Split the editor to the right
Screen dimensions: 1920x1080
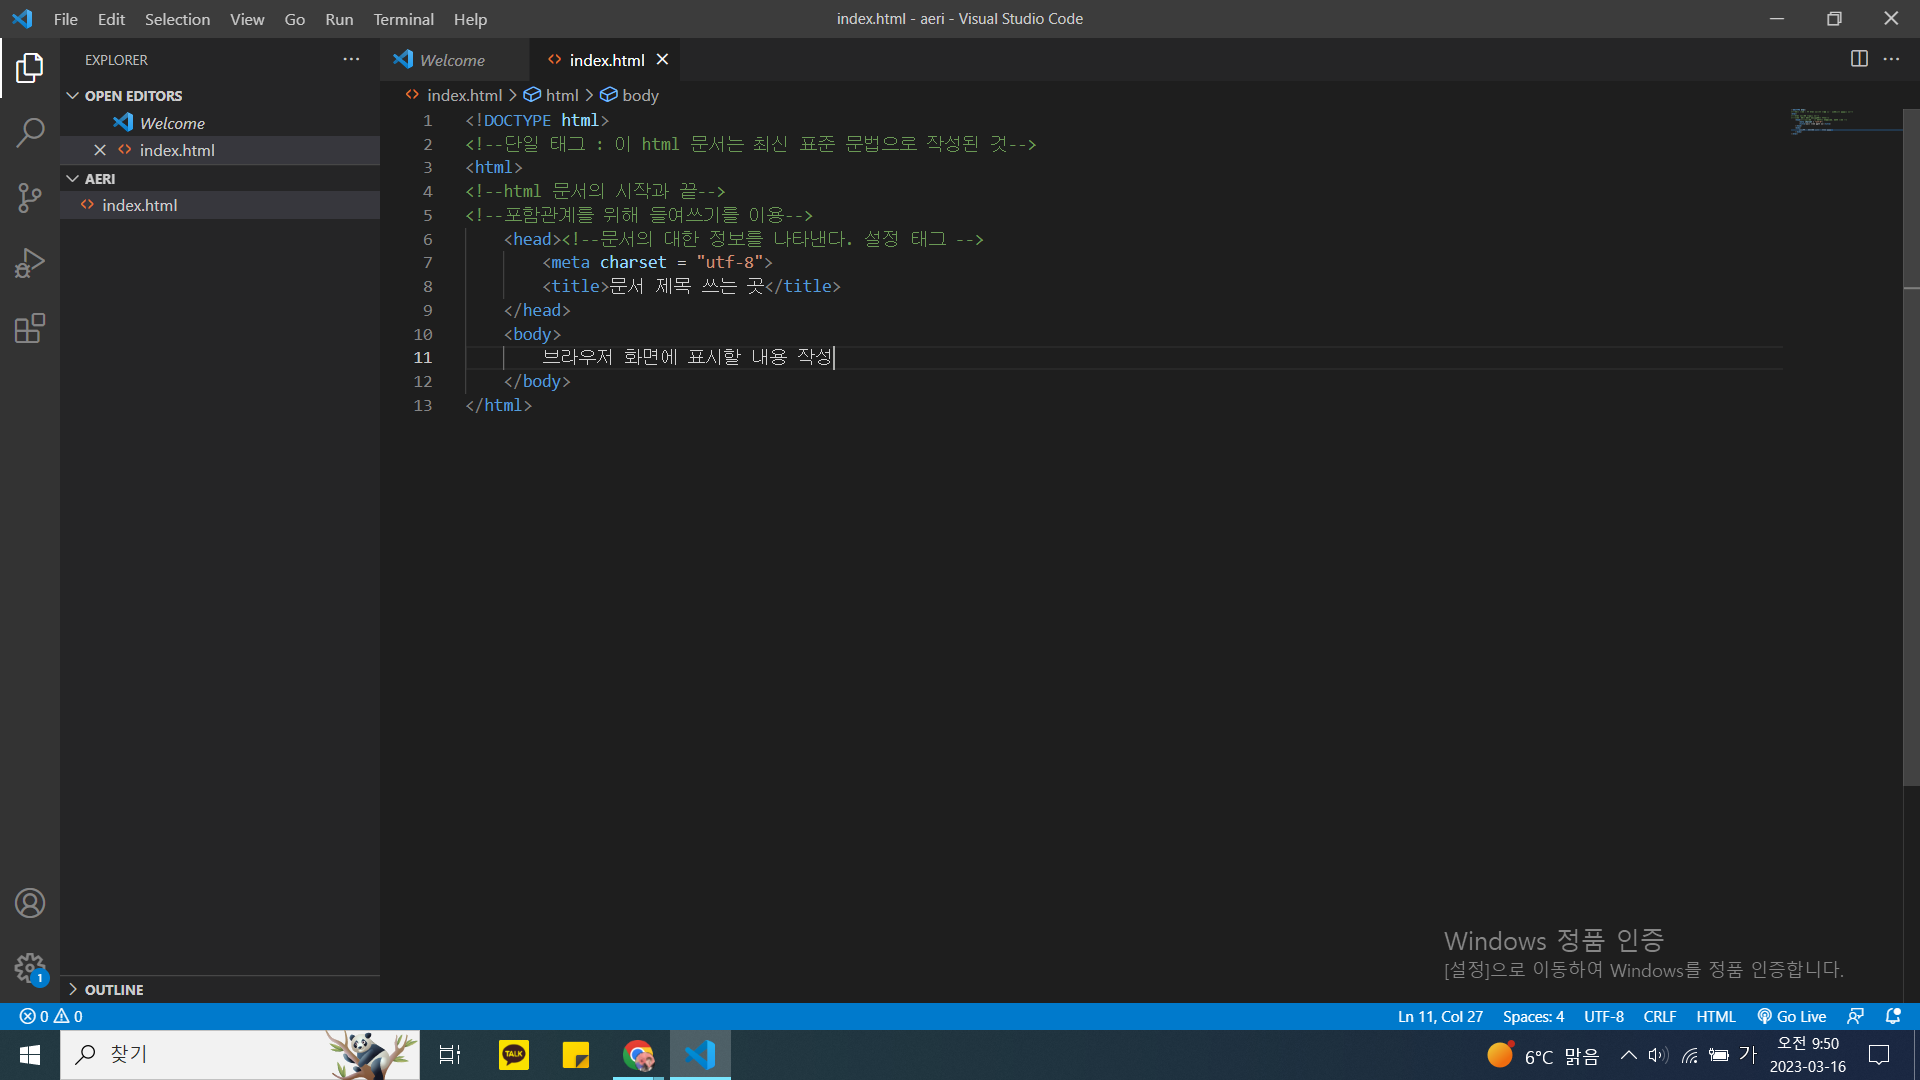pos(1859,59)
